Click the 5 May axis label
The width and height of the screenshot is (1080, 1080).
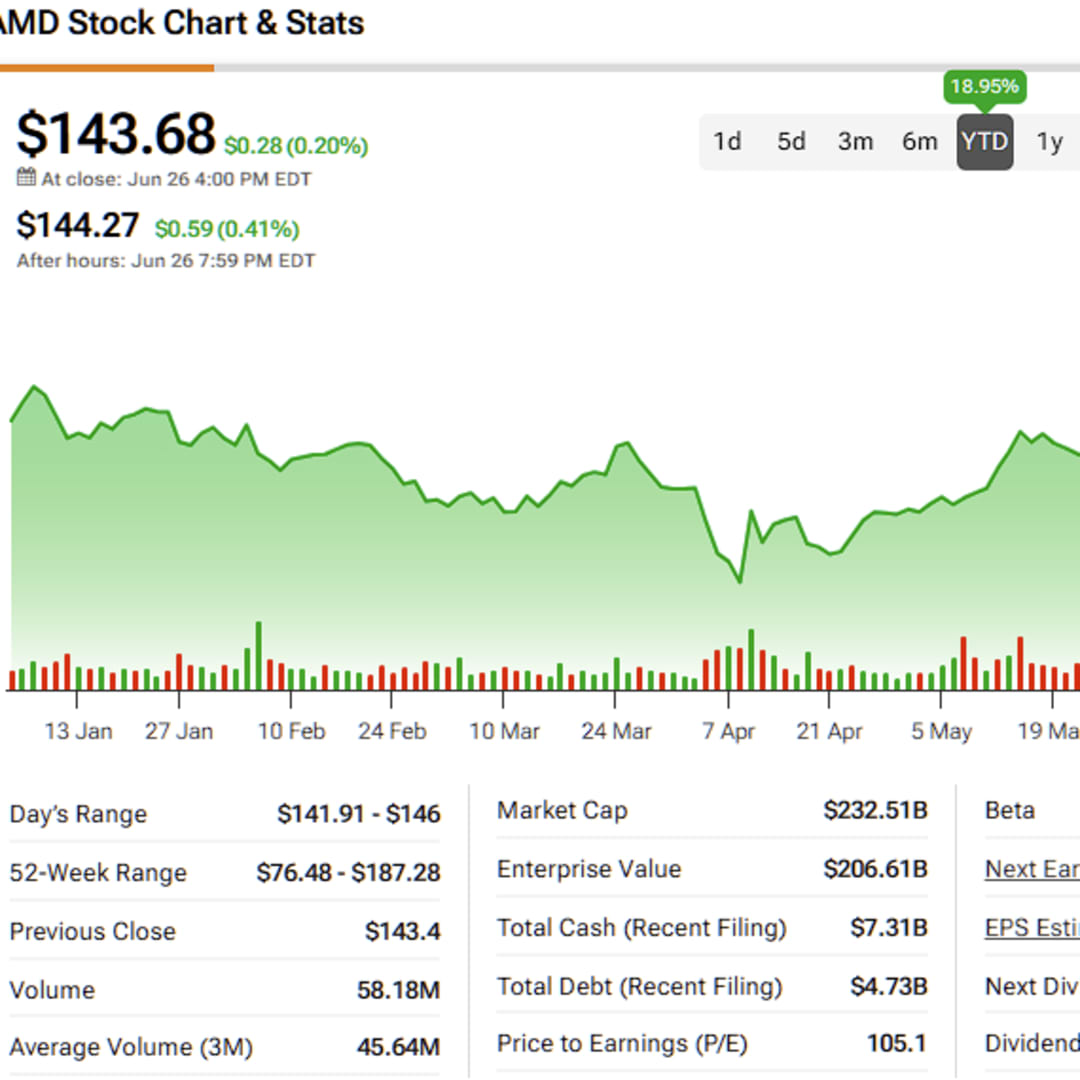point(941,731)
